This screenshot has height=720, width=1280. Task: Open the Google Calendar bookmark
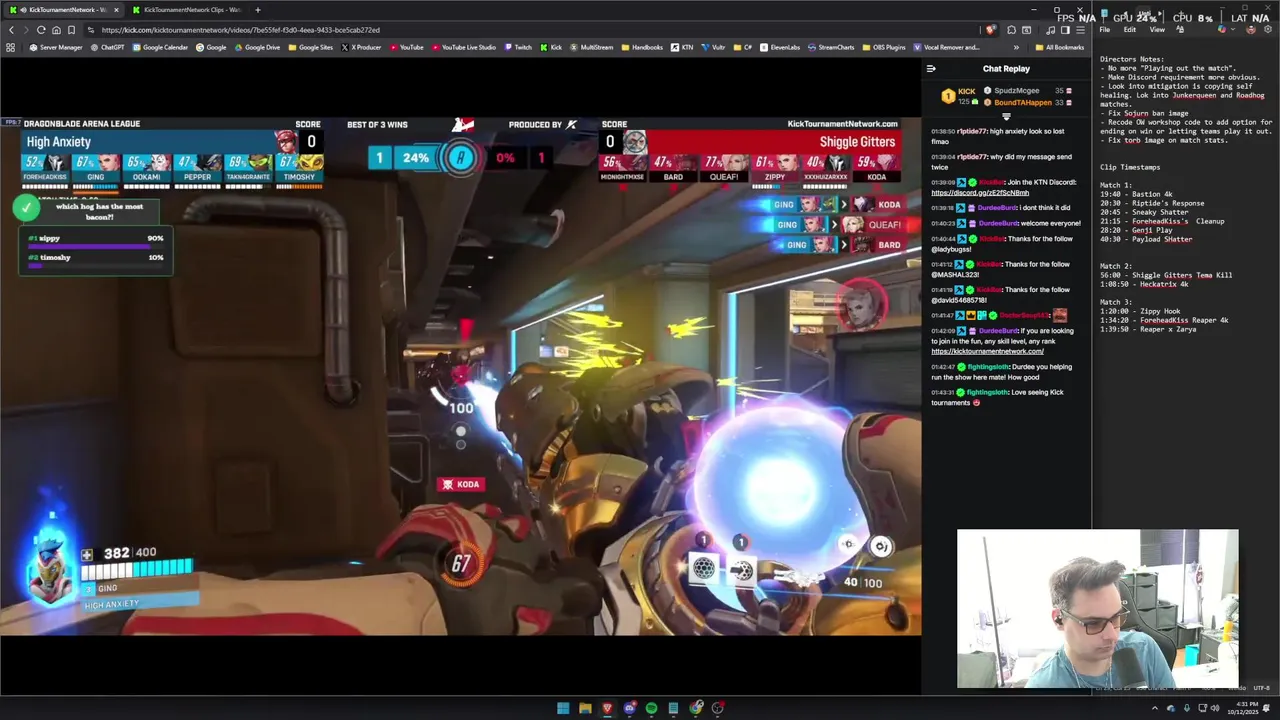click(160, 47)
